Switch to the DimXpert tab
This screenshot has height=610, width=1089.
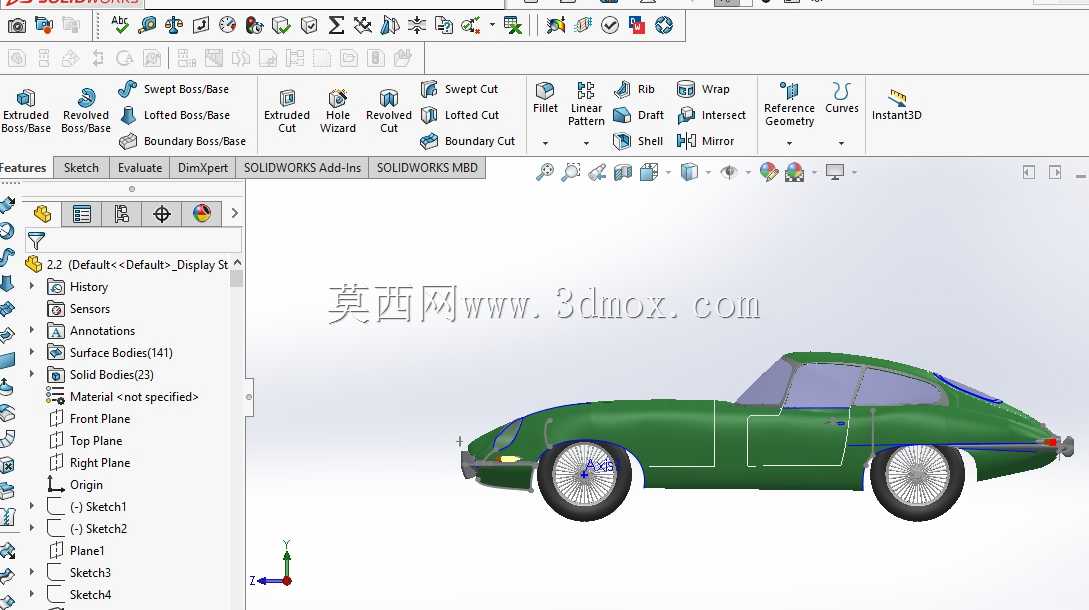tap(203, 167)
